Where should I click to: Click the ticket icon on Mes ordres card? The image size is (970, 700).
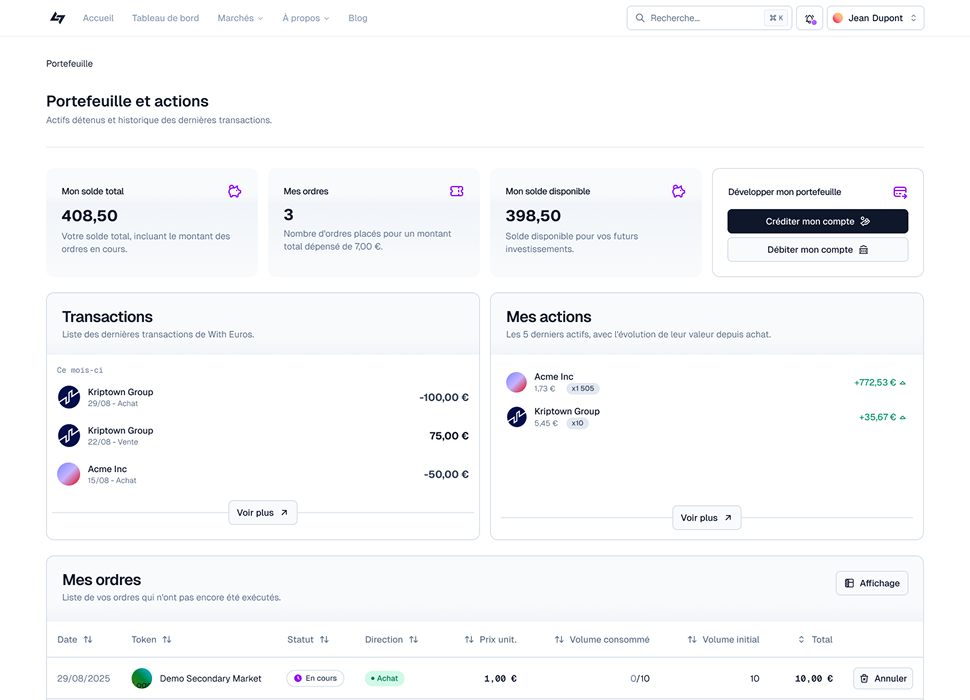pyautogui.click(x=457, y=191)
